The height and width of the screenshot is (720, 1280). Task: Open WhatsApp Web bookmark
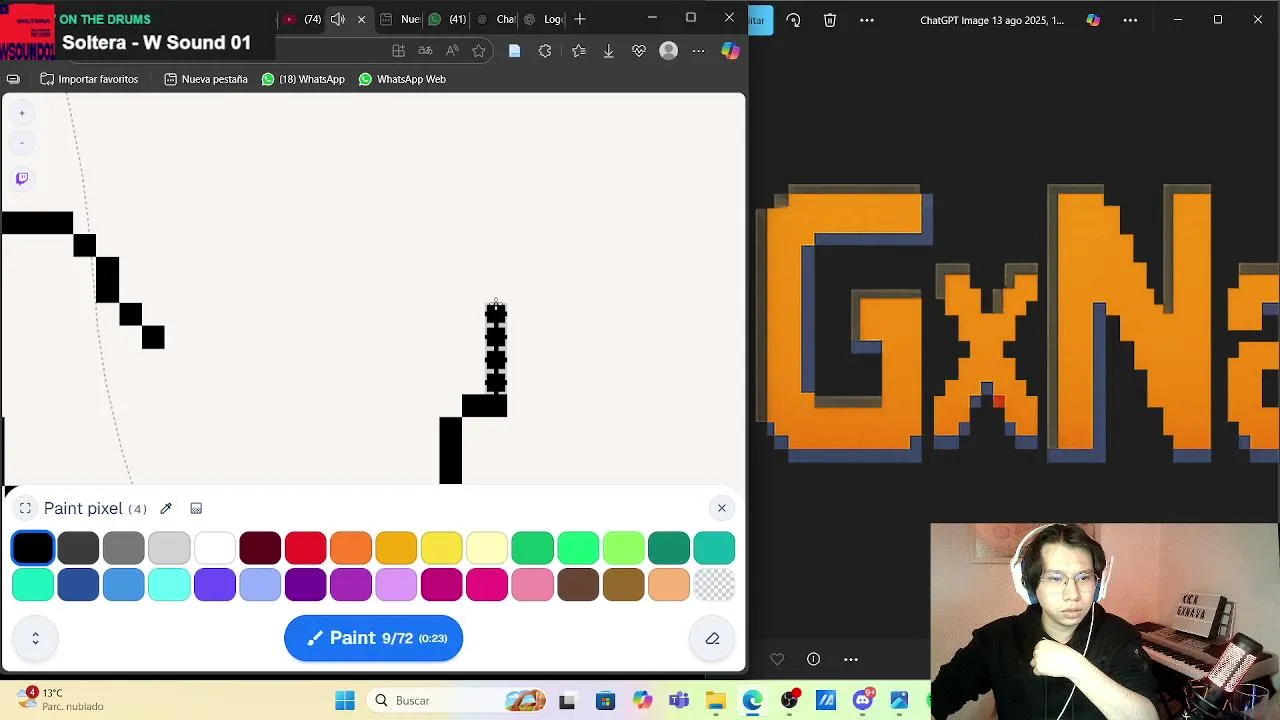[402, 79]
